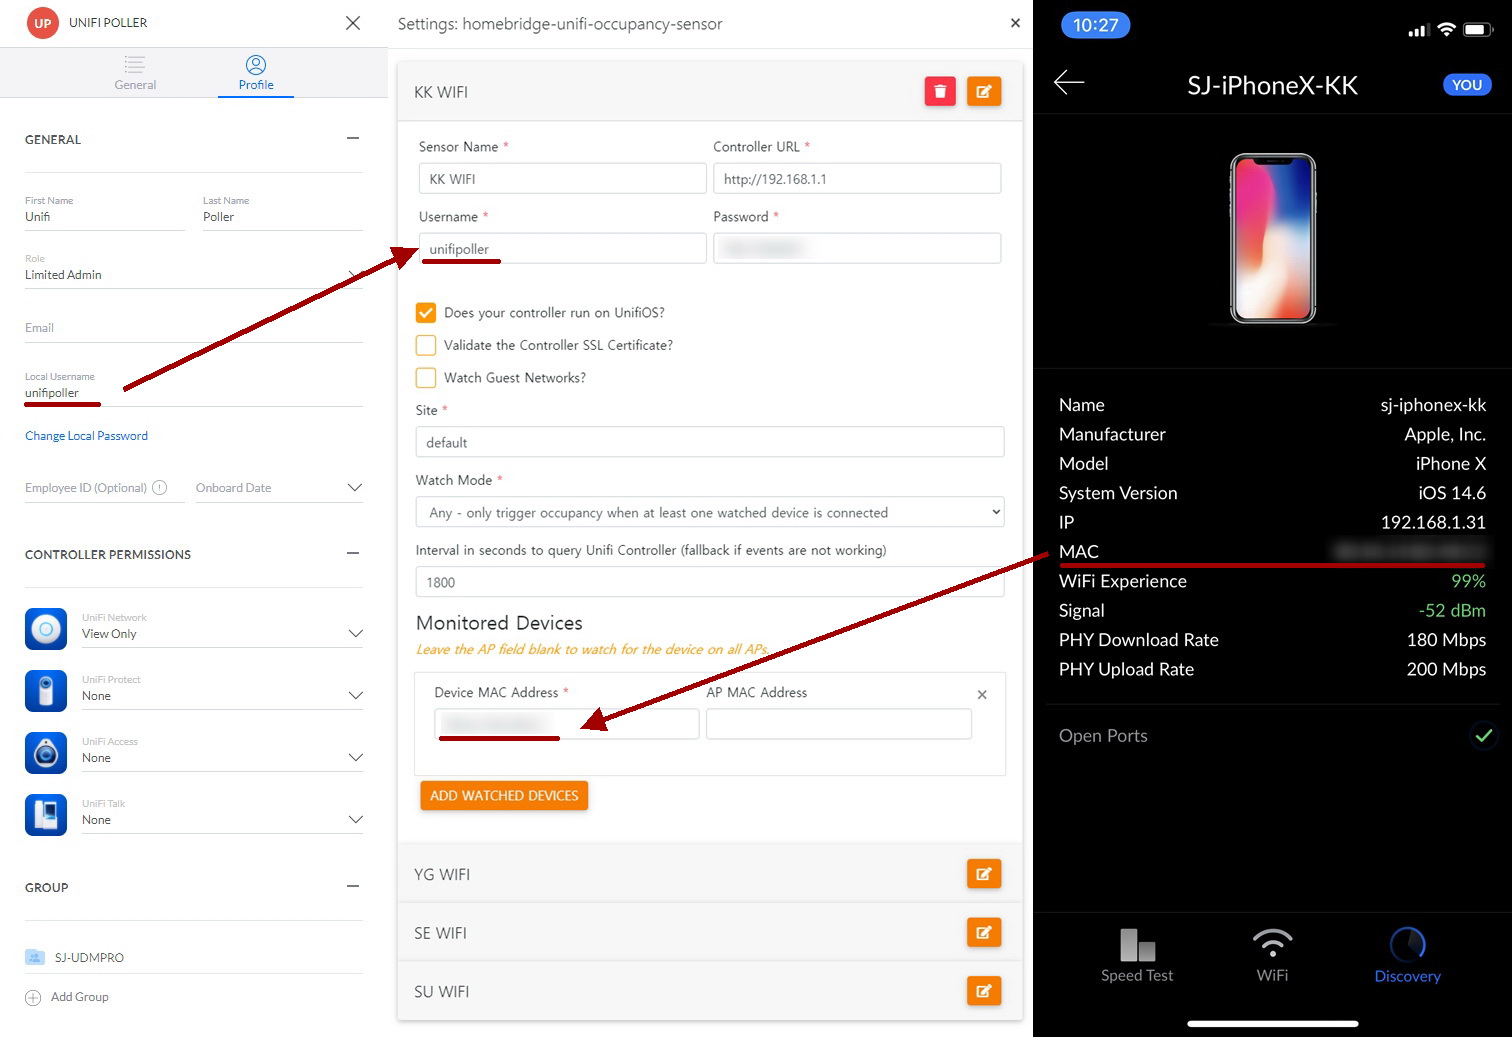Open the Watch Mode dropdown
Screen dimensions: 1512x1037
(x=710, y=512)
